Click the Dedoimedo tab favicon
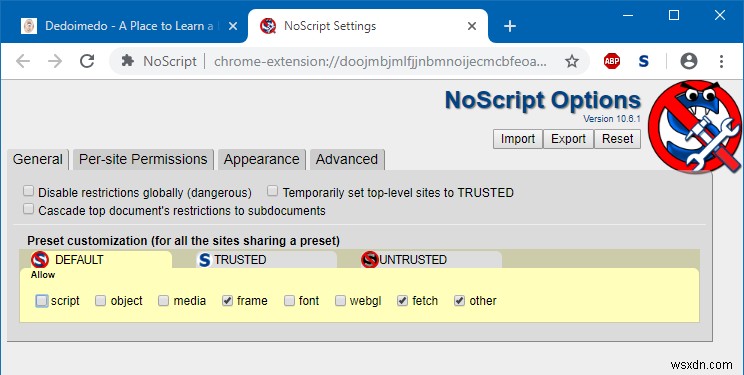Screen dimensions: 744x375 point(29,26)
